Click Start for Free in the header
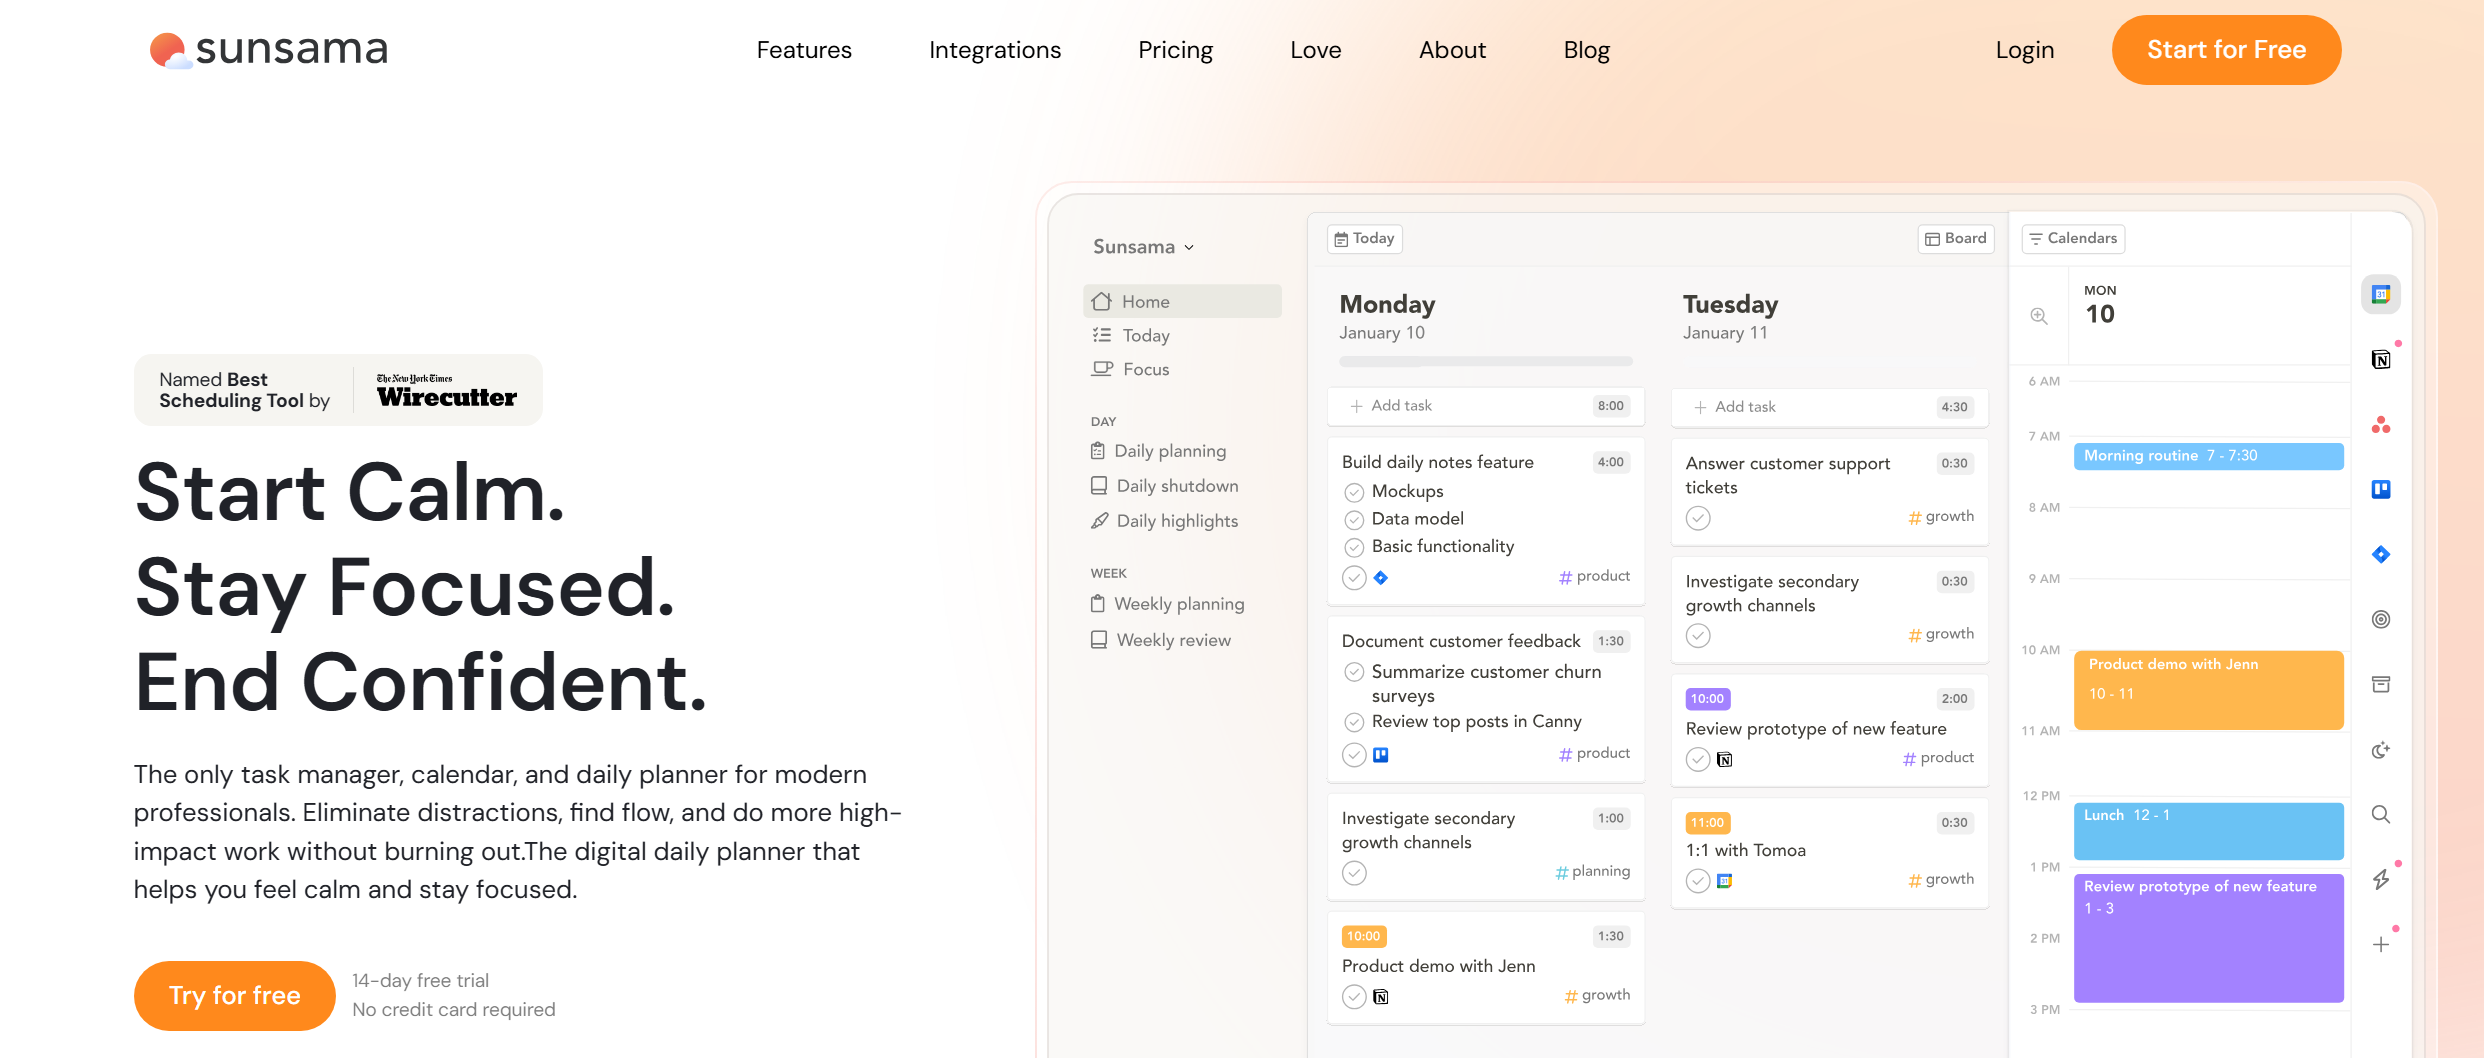The height and width of the screenshot is (1058, 2484). click(2226, 49)
